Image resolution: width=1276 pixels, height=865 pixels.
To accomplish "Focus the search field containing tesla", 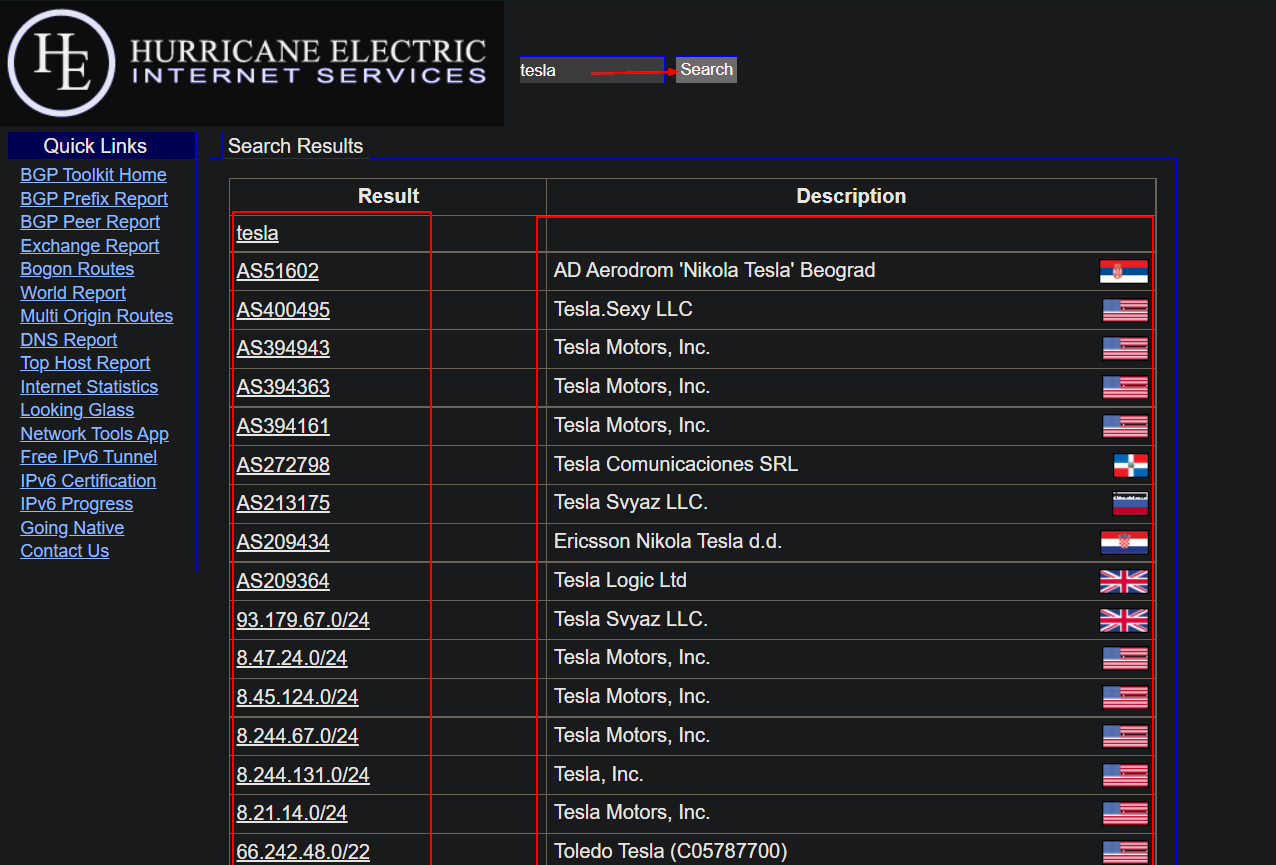I will coord(590,70).
